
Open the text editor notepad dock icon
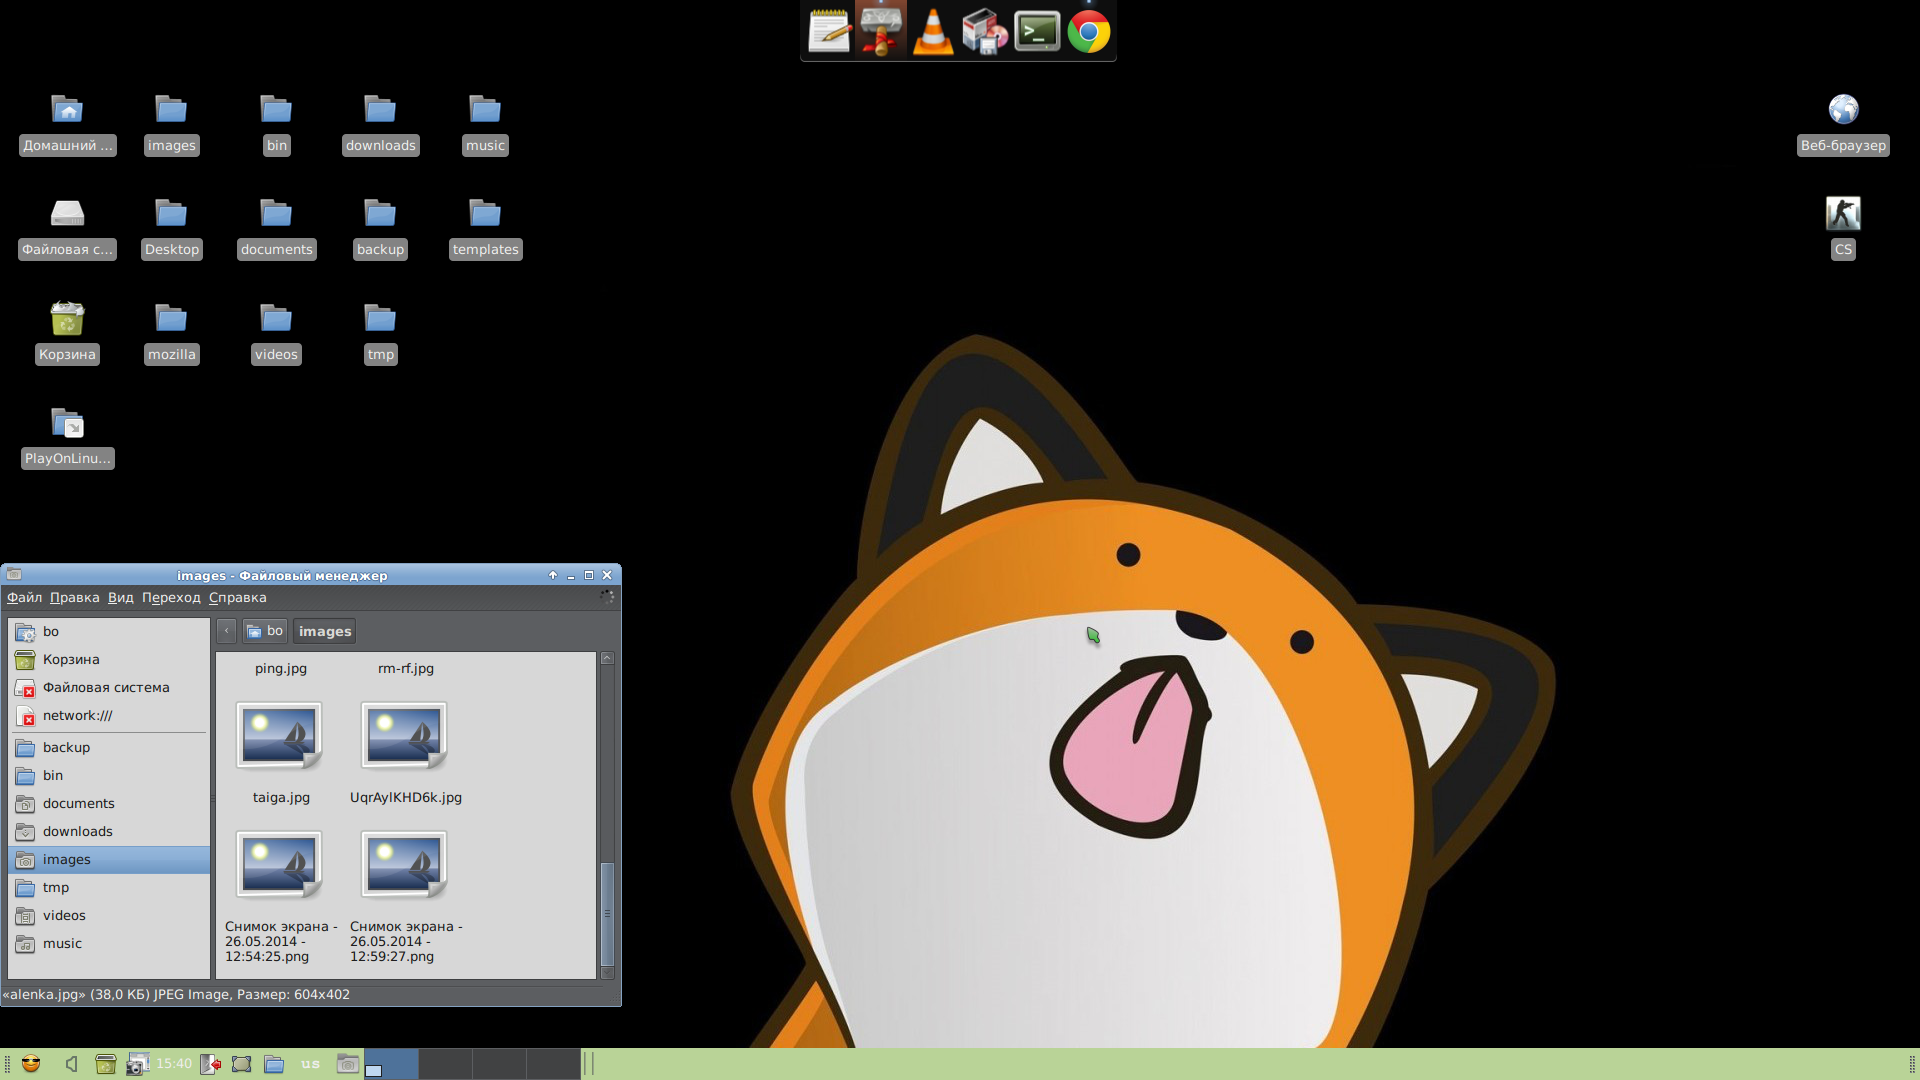pyautogui.click(x=829, y=31)
